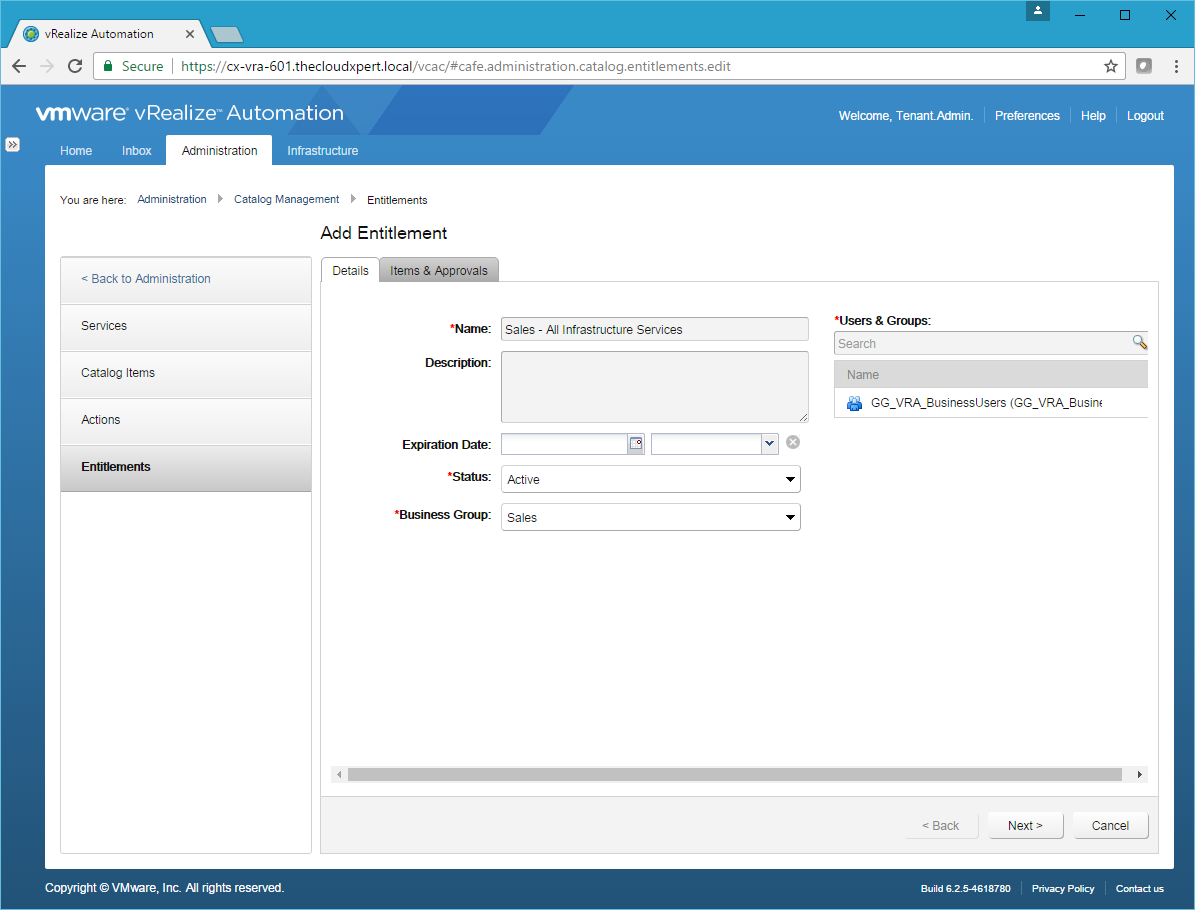Open the Logout link in the header
Image resolution: width=1195 pixels, height=910 pixels.
[x=1145, y=116]
